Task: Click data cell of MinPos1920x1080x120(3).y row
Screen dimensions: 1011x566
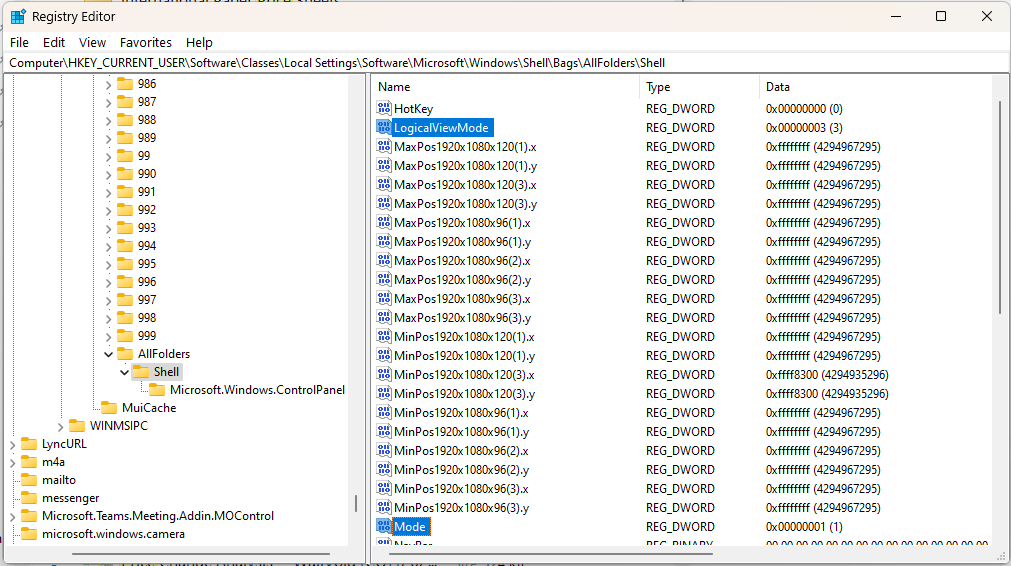Action: click(x=827, y=394)
